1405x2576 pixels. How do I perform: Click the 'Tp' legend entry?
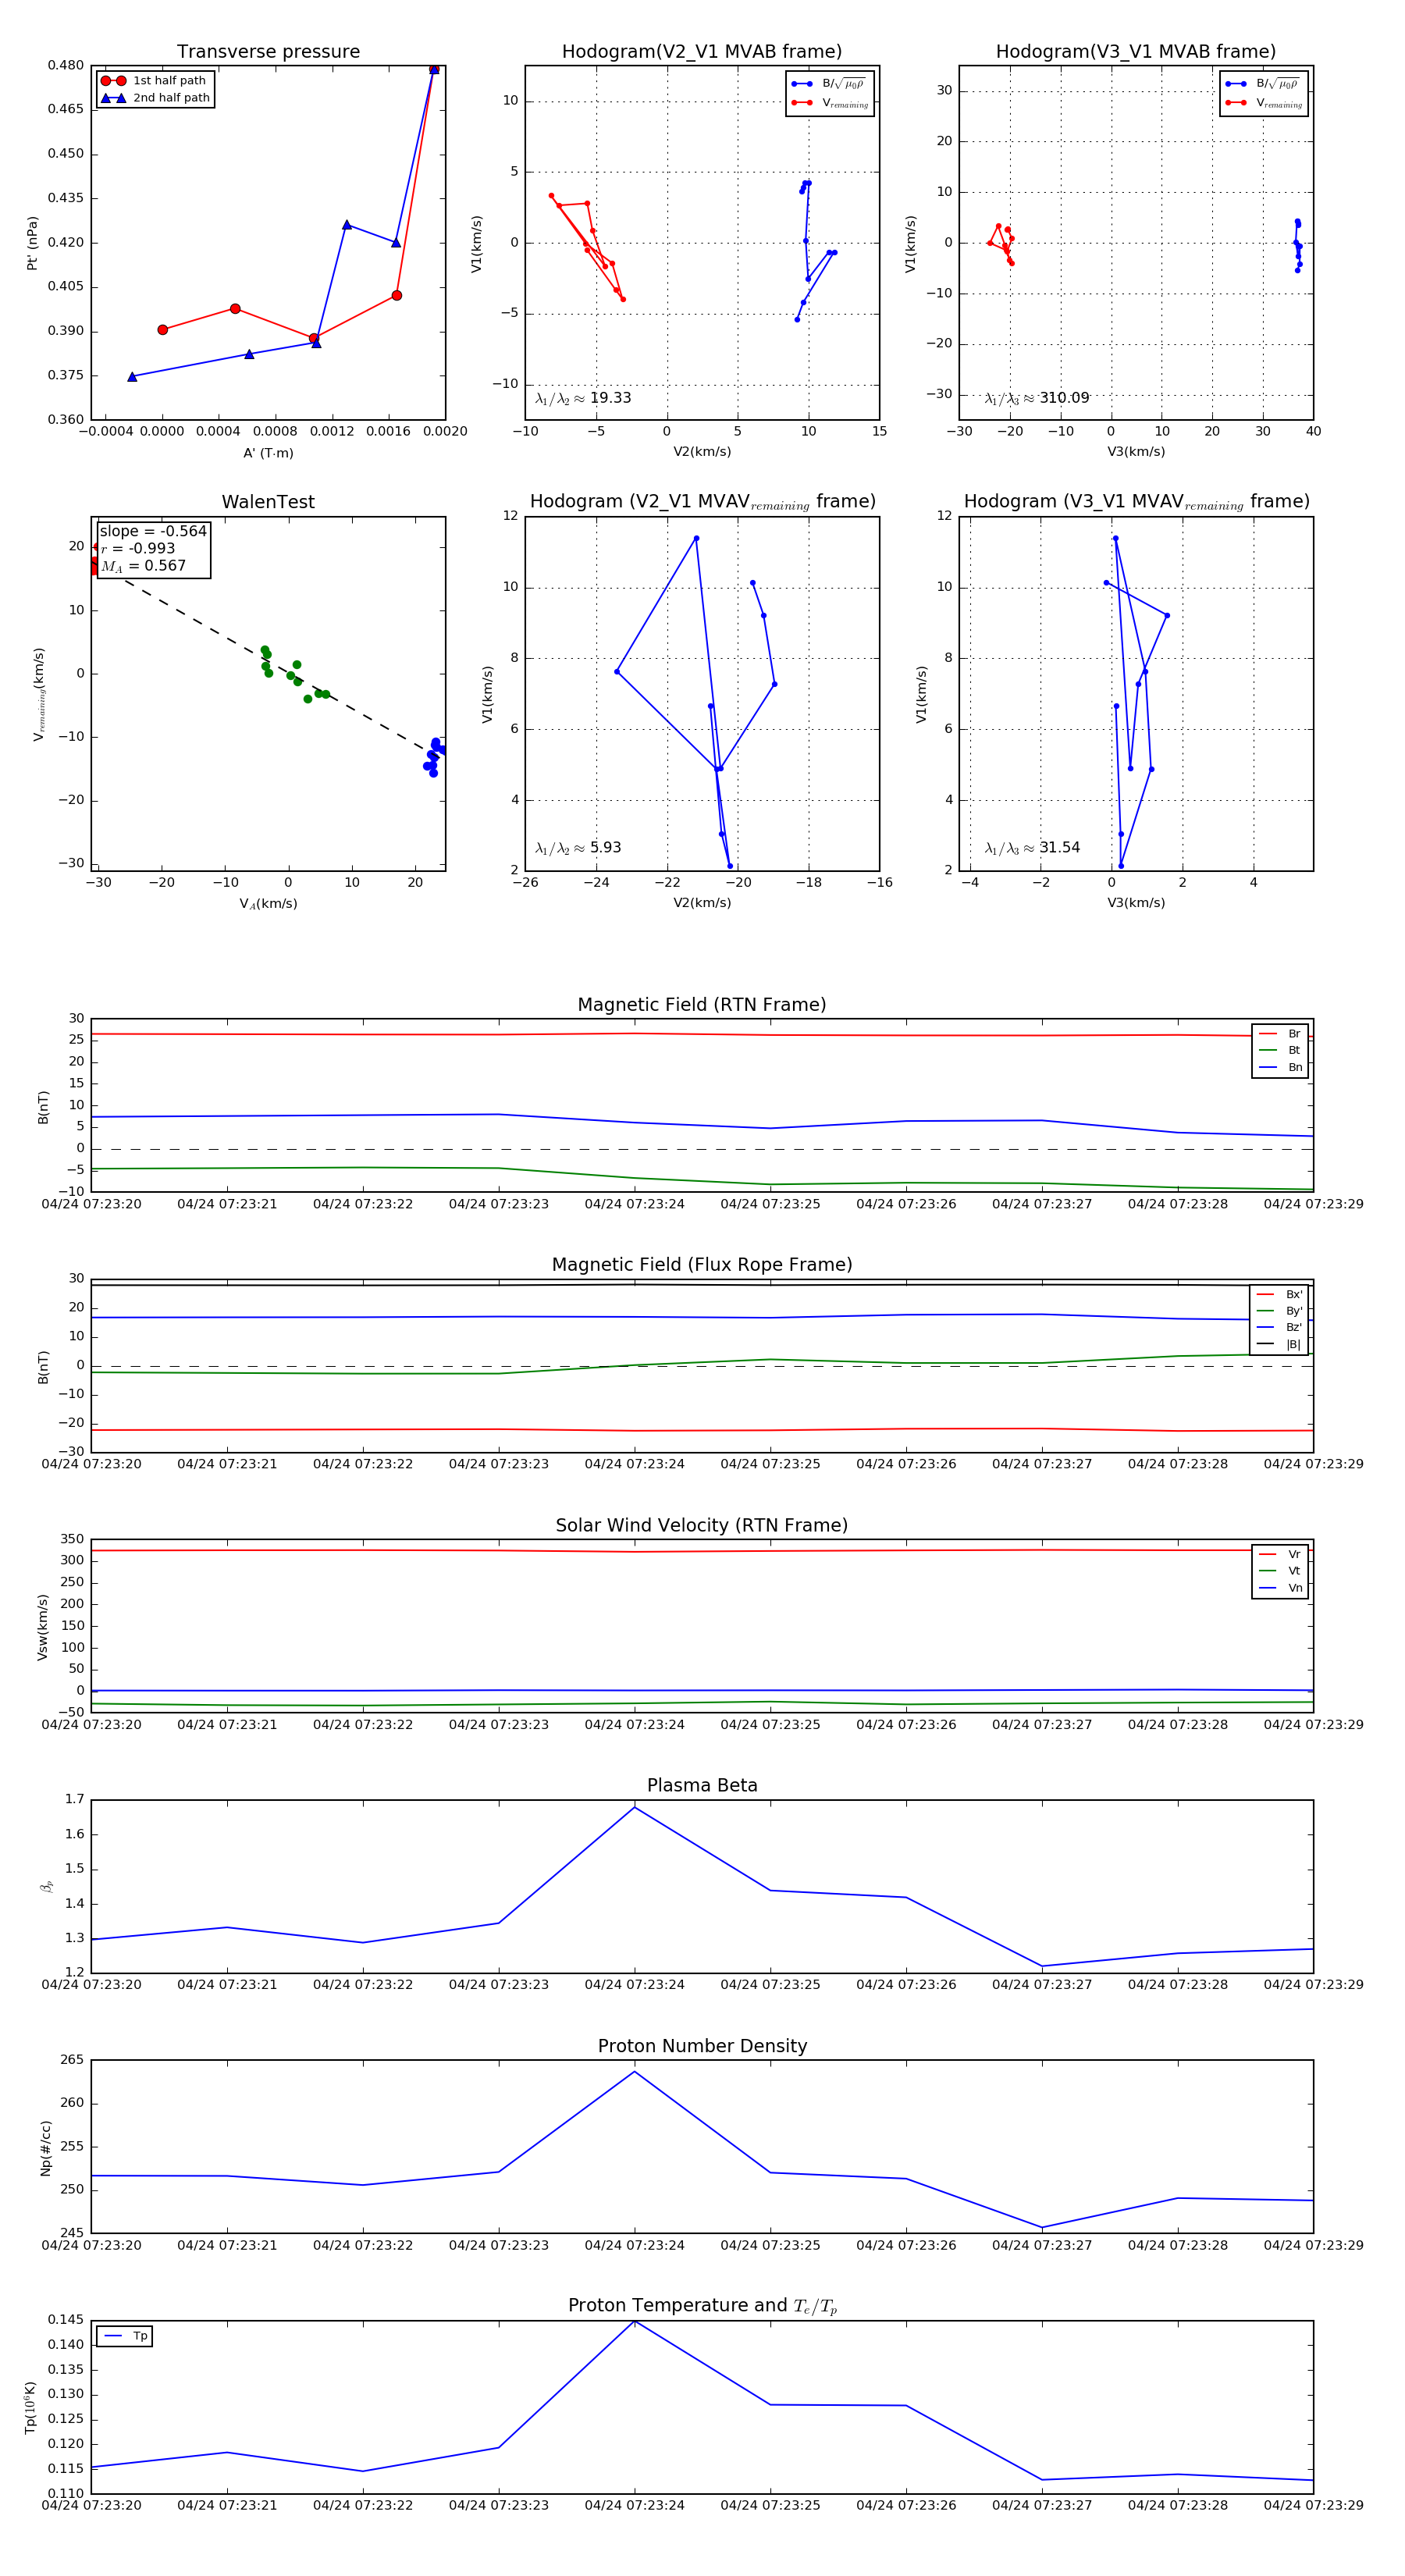coord(125,2336)
